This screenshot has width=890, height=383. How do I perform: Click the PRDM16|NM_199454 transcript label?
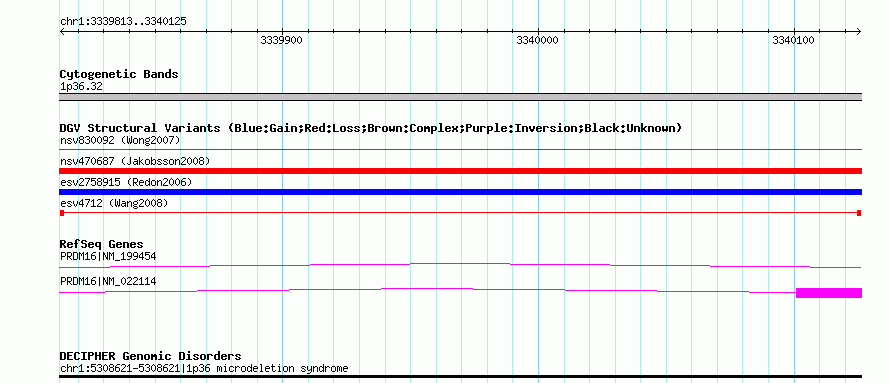point(108,256)
